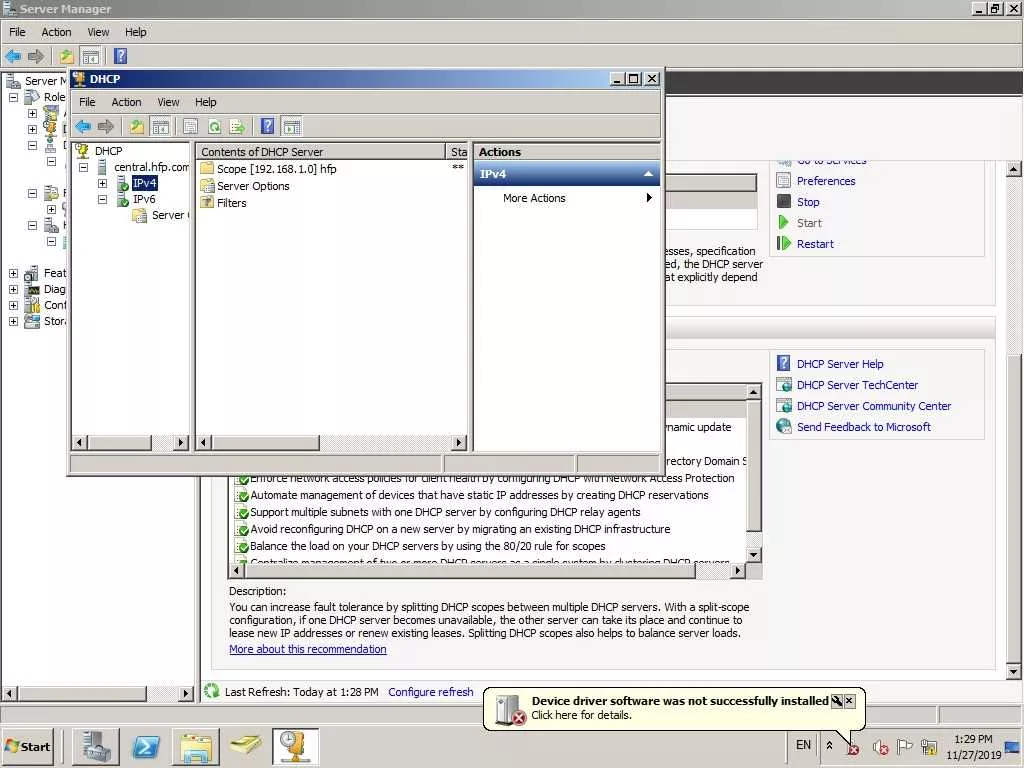Image resolution: width=1024 pixels, height=768 pixels.
Task: Click Restart service link
Action: pyautogui.click(x=814, y=244)
